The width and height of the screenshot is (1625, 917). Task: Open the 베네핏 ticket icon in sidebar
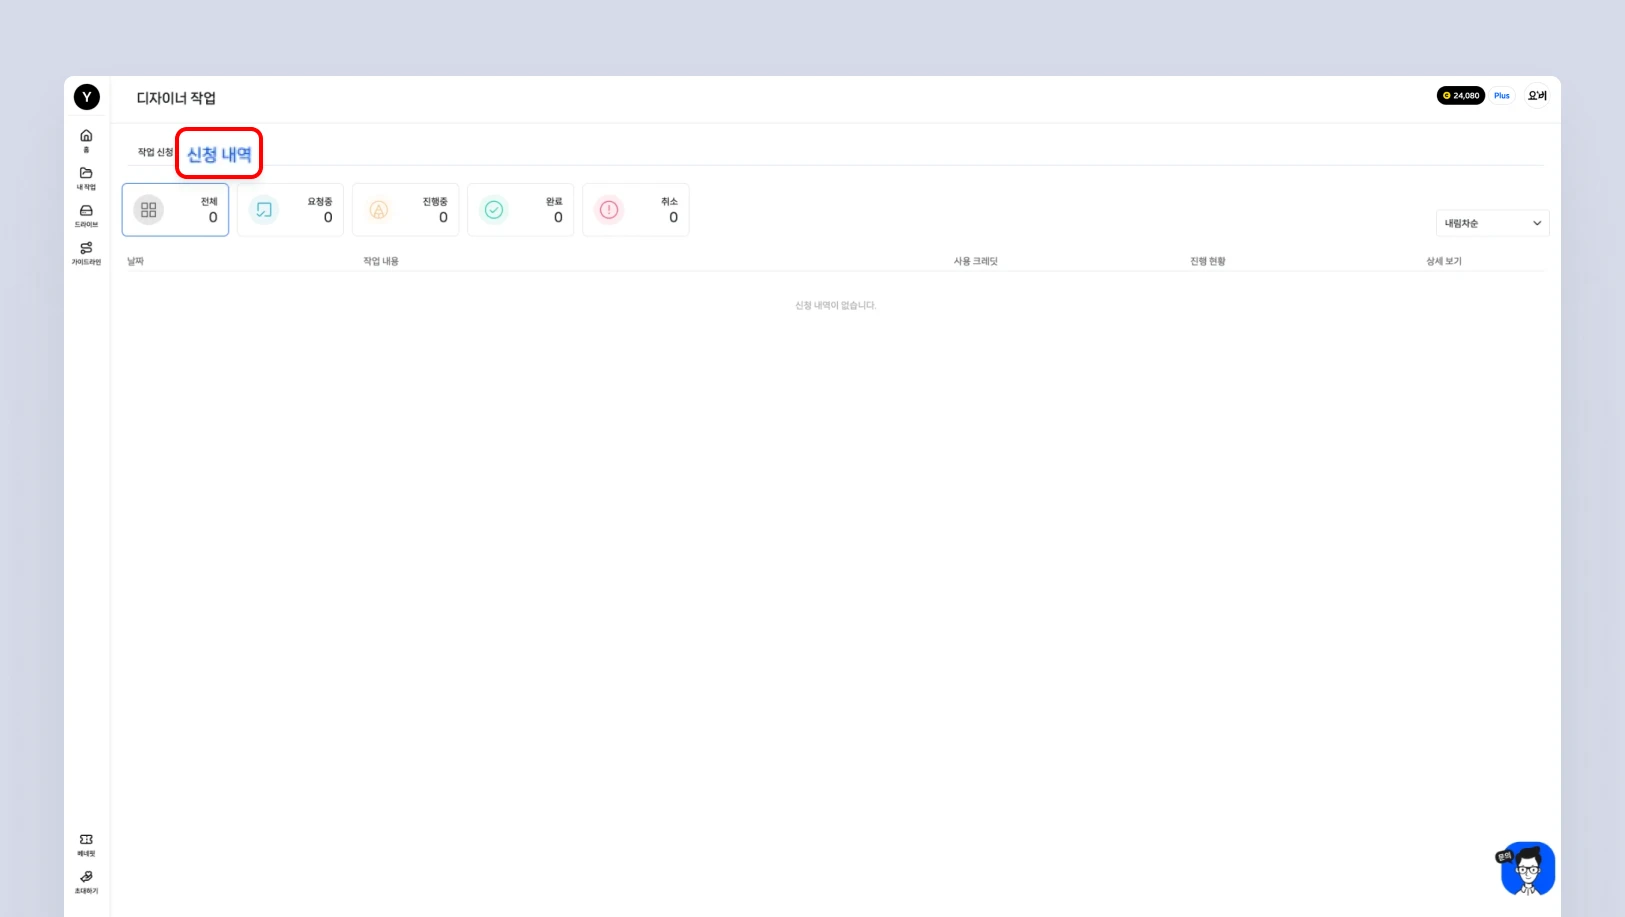[x=86, y=845]
